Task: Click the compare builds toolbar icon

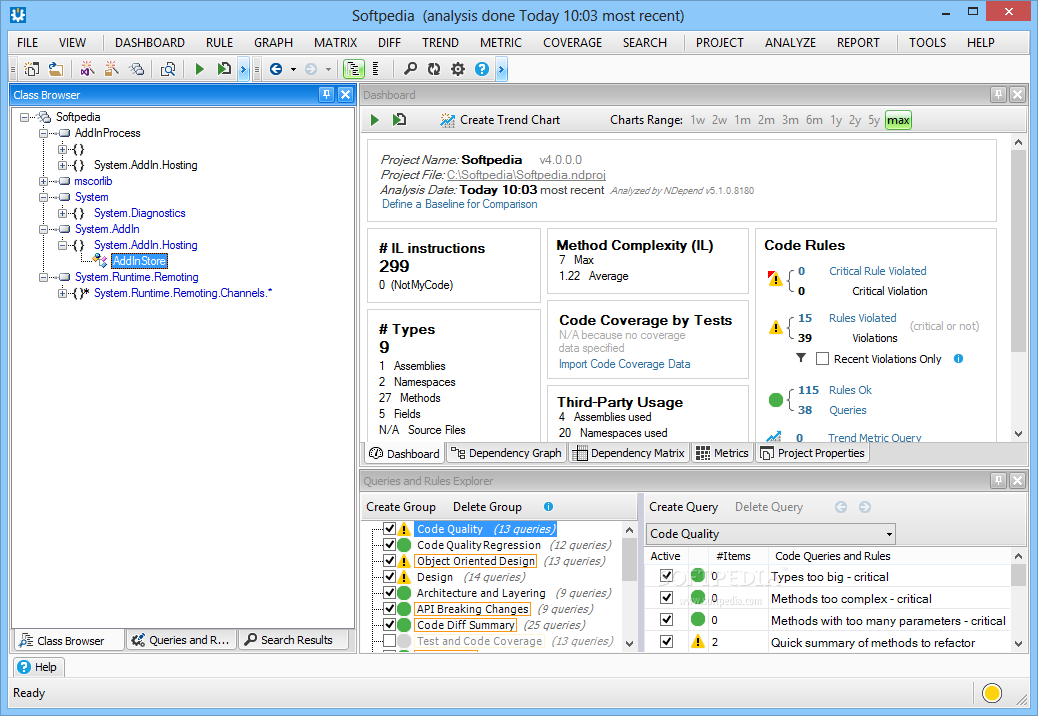Action: tap(136, 69)
